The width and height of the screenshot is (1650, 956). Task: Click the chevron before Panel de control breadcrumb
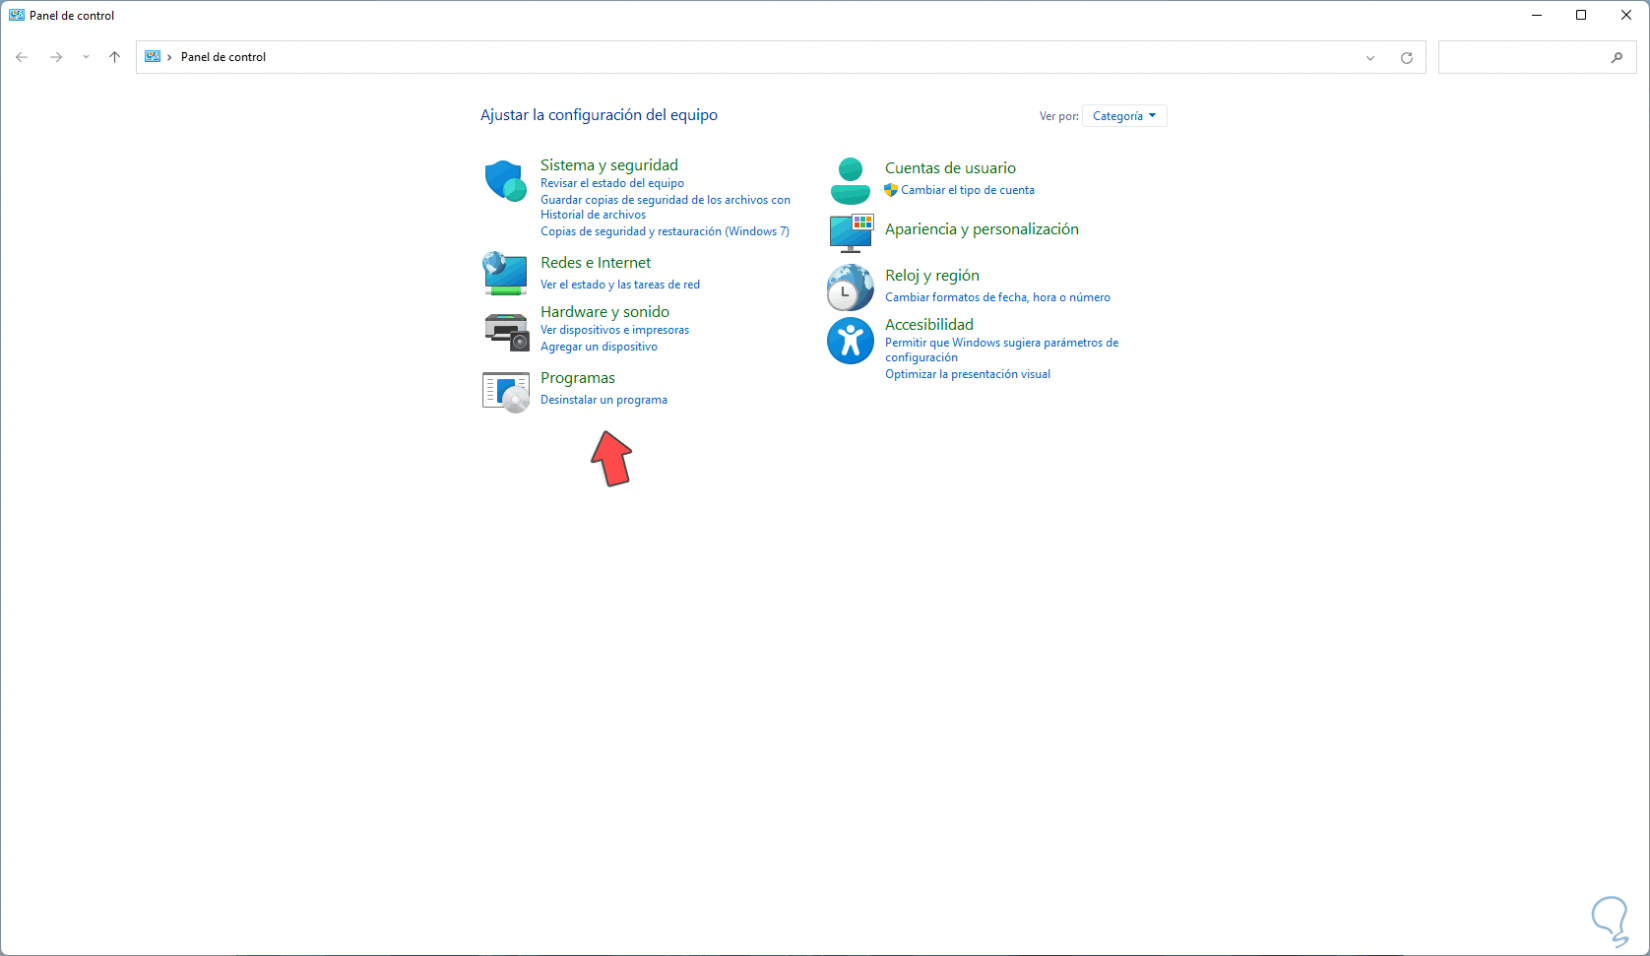(x=170, y=57)
